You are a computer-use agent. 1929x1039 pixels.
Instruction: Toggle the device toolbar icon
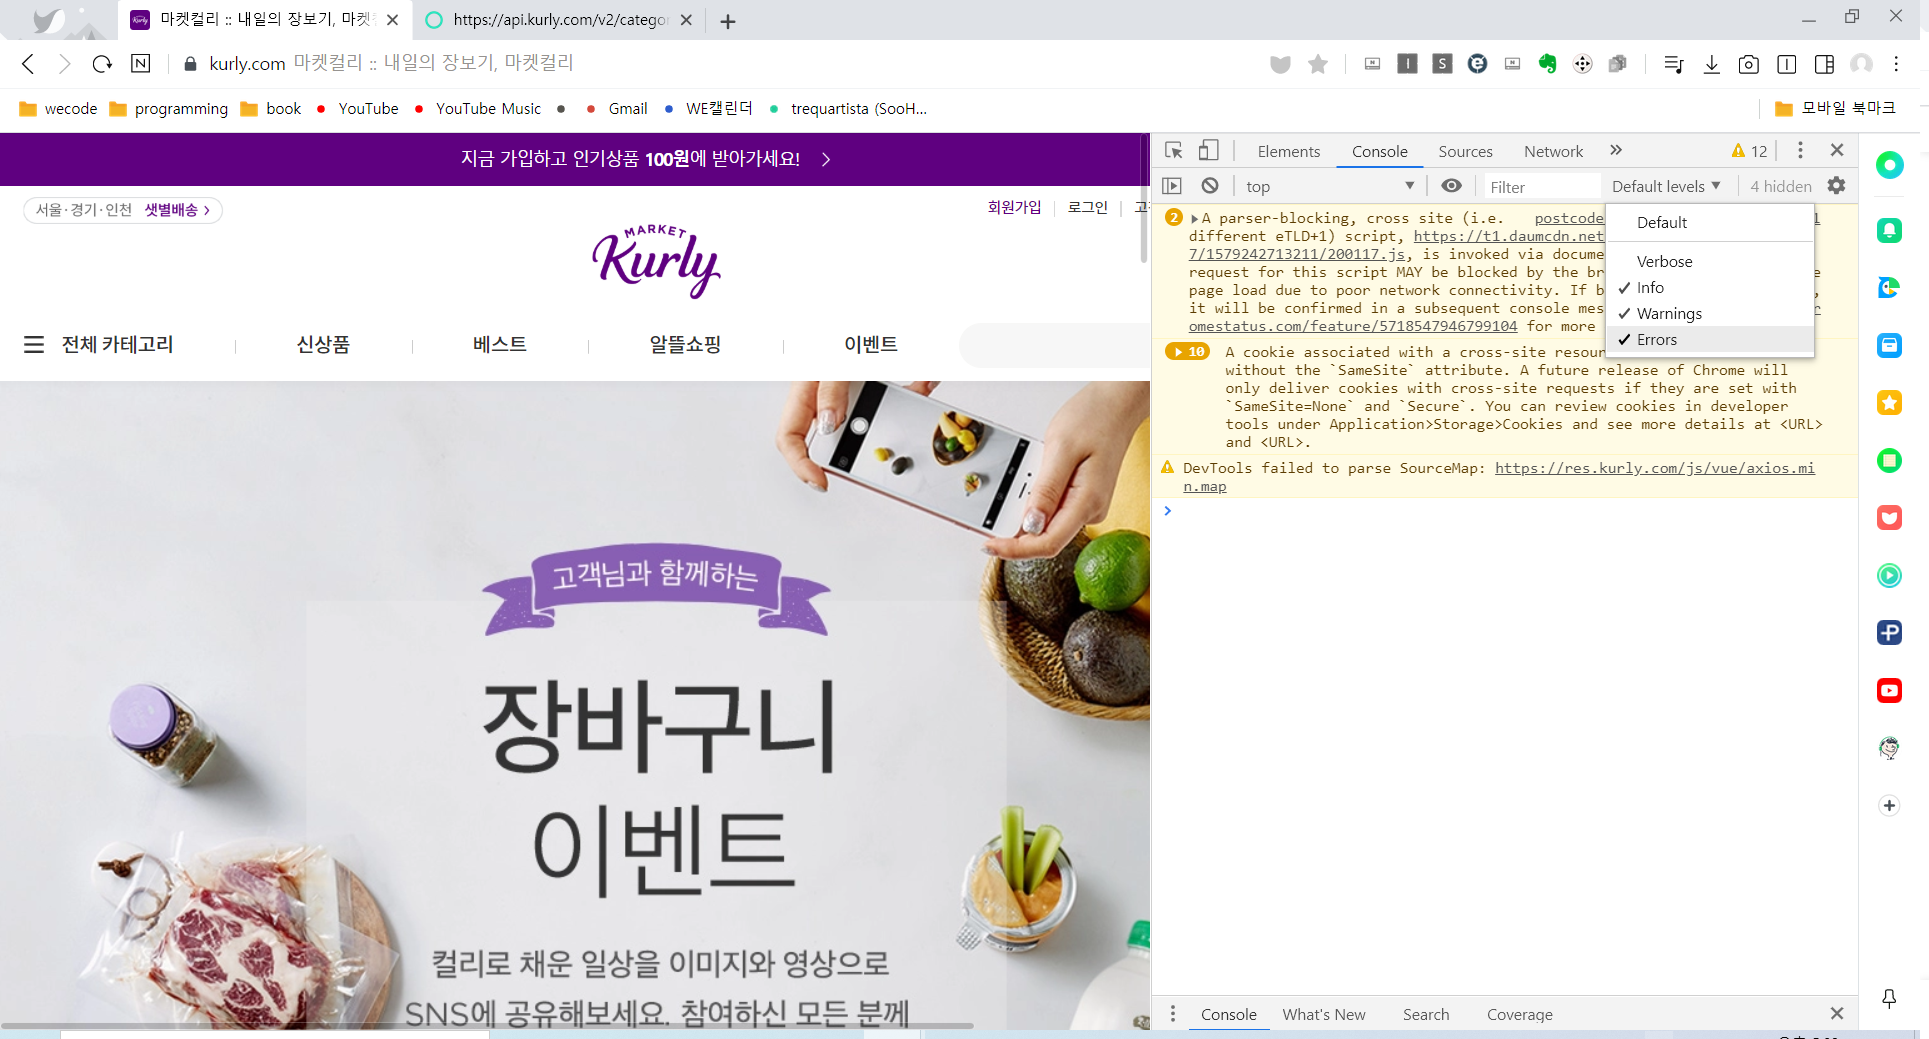[x=1209, y=151]
